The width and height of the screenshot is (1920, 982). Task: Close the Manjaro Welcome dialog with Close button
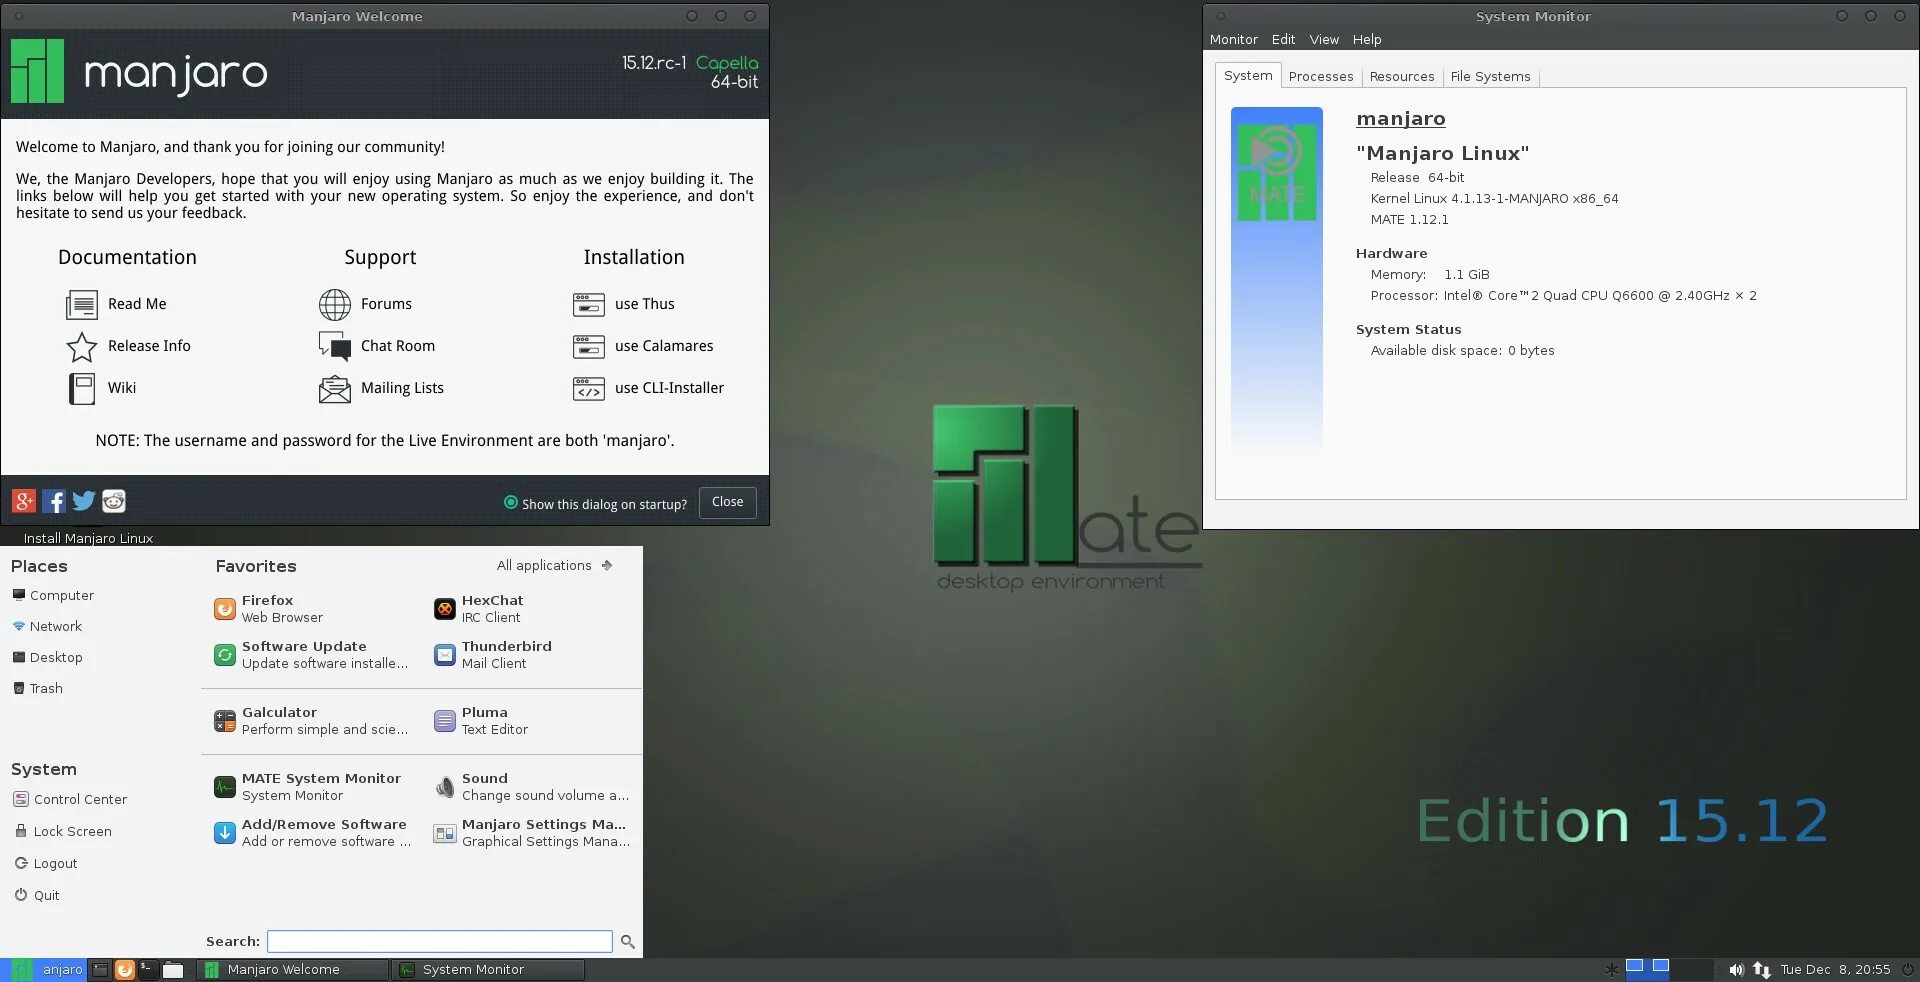pyautogui.click(x=727, y=502)
